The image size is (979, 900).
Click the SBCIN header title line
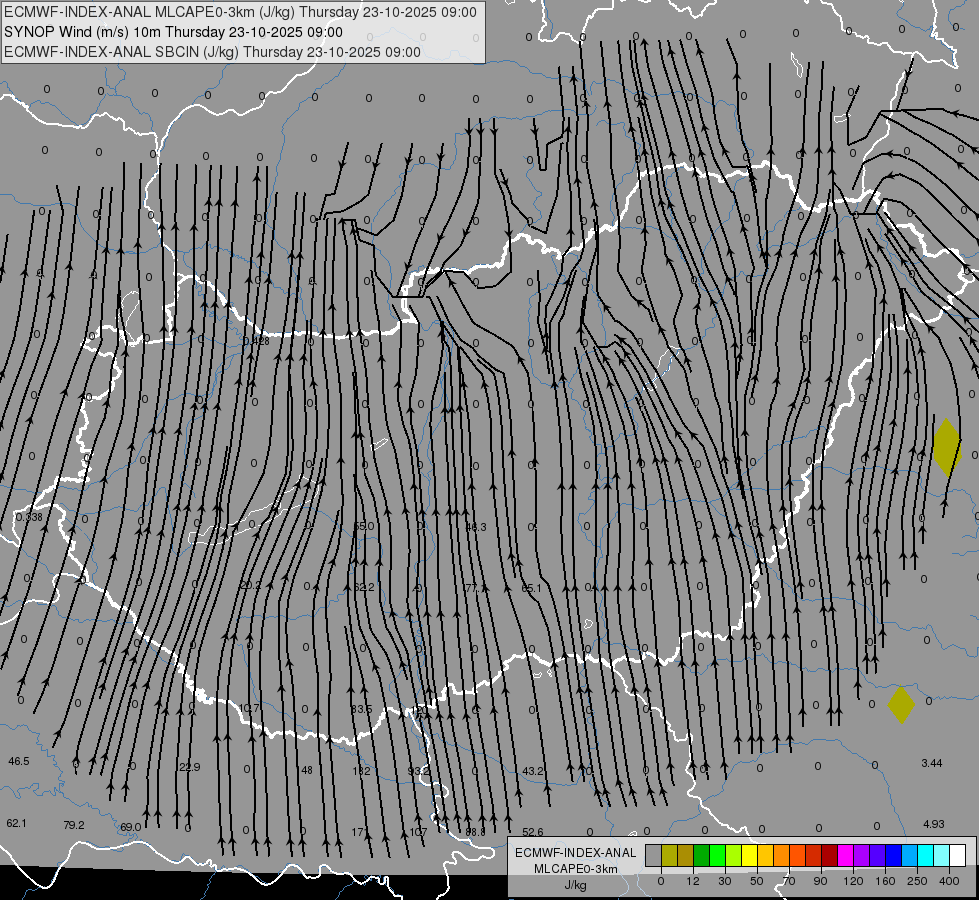(212, 52)
